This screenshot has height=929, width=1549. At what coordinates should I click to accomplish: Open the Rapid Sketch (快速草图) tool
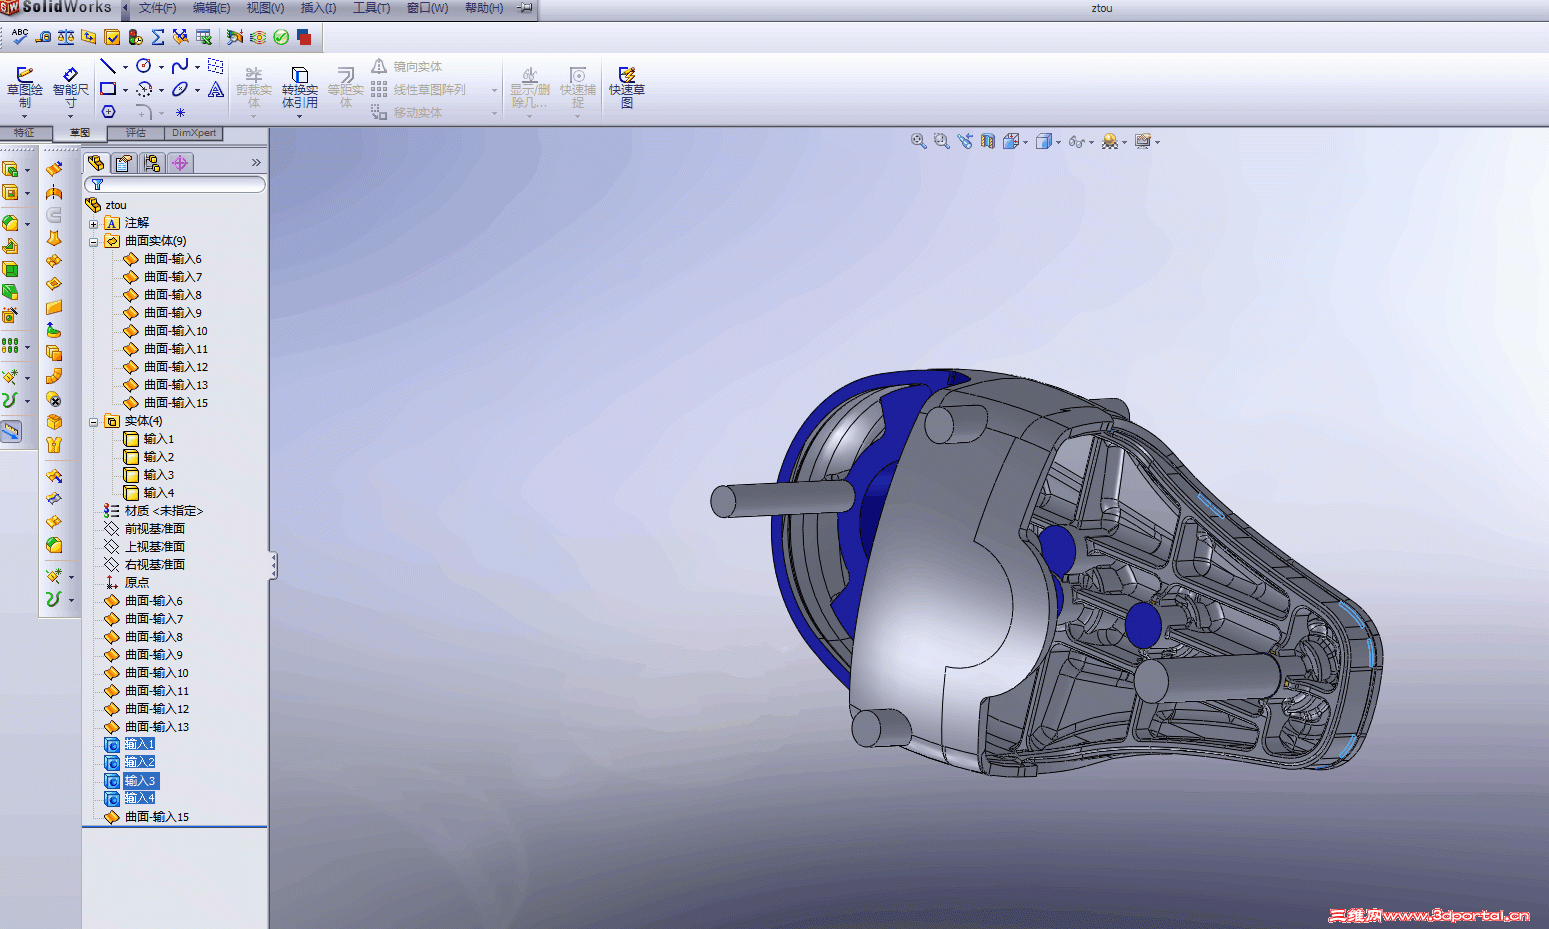pos(627,88)
